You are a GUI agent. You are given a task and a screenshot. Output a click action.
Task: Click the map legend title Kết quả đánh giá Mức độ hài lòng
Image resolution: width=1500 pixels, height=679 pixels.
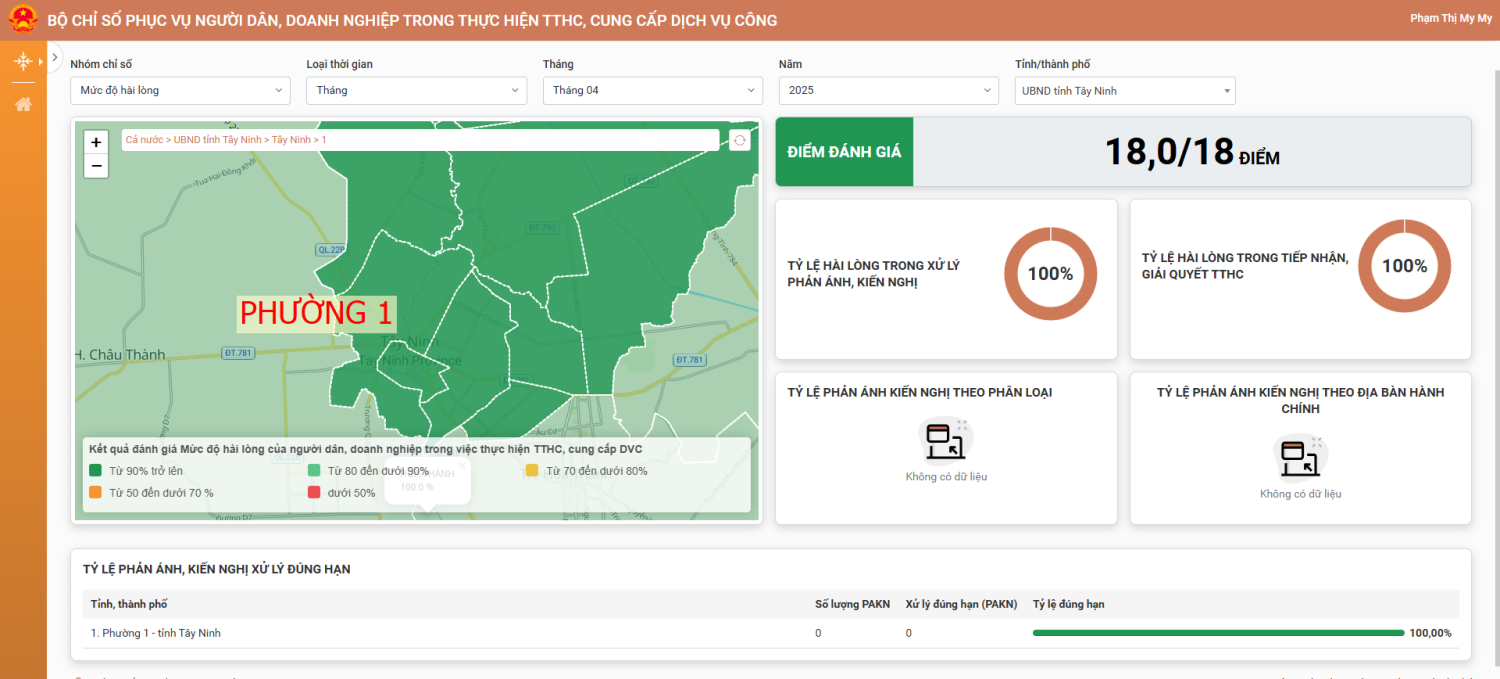click(365, 449)
